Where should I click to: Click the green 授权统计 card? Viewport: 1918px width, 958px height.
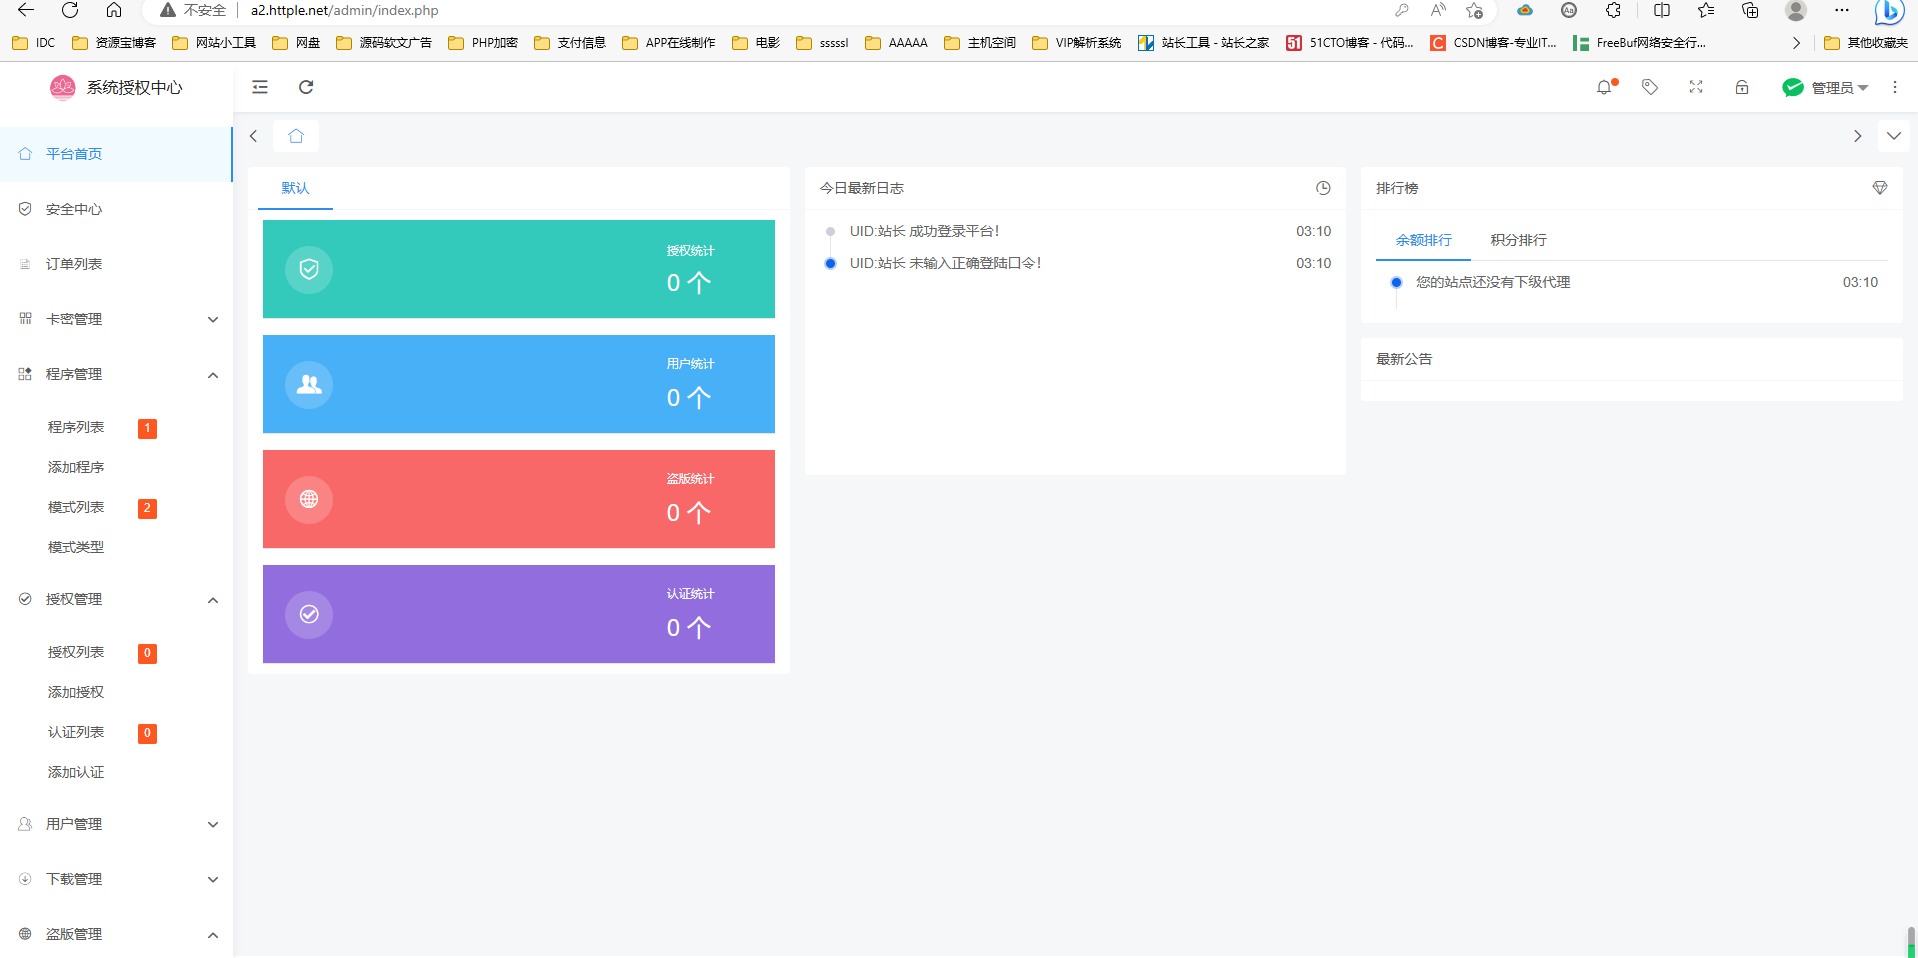coord(519,269)
